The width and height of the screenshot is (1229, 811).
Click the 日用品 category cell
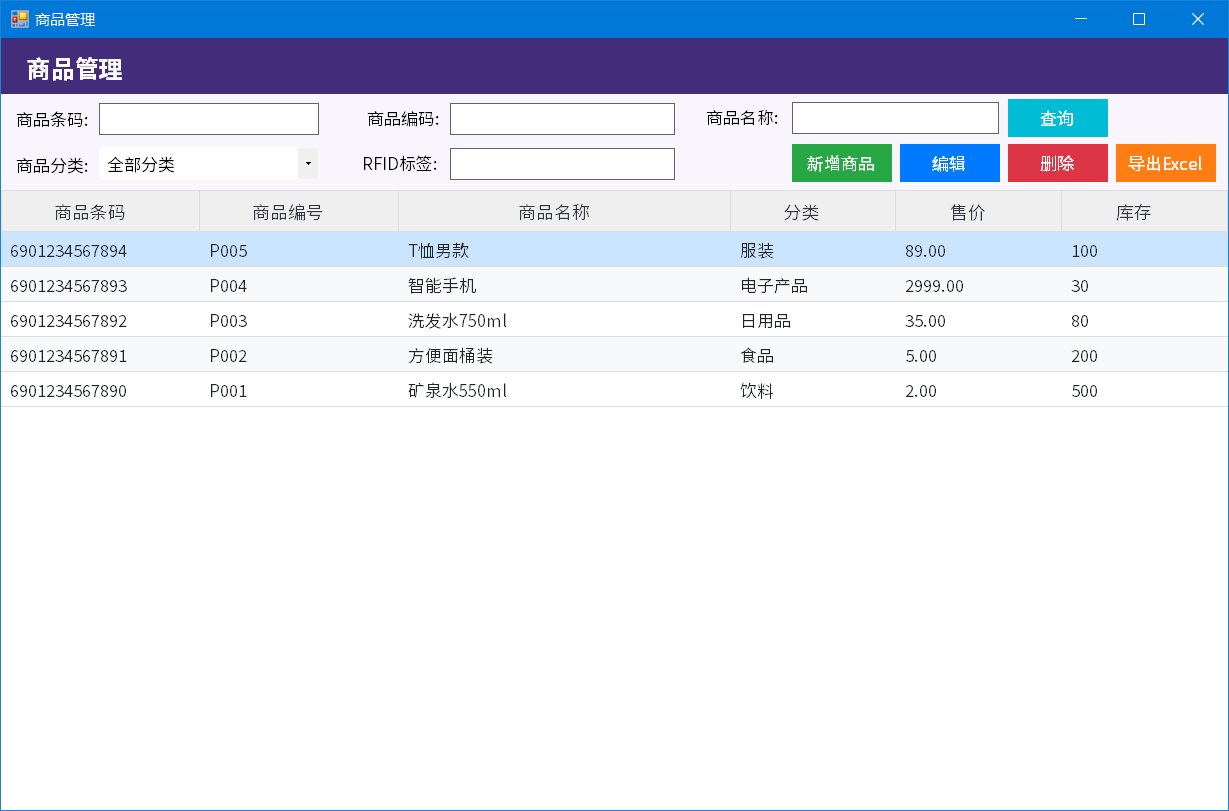click(x=813, y=320)
